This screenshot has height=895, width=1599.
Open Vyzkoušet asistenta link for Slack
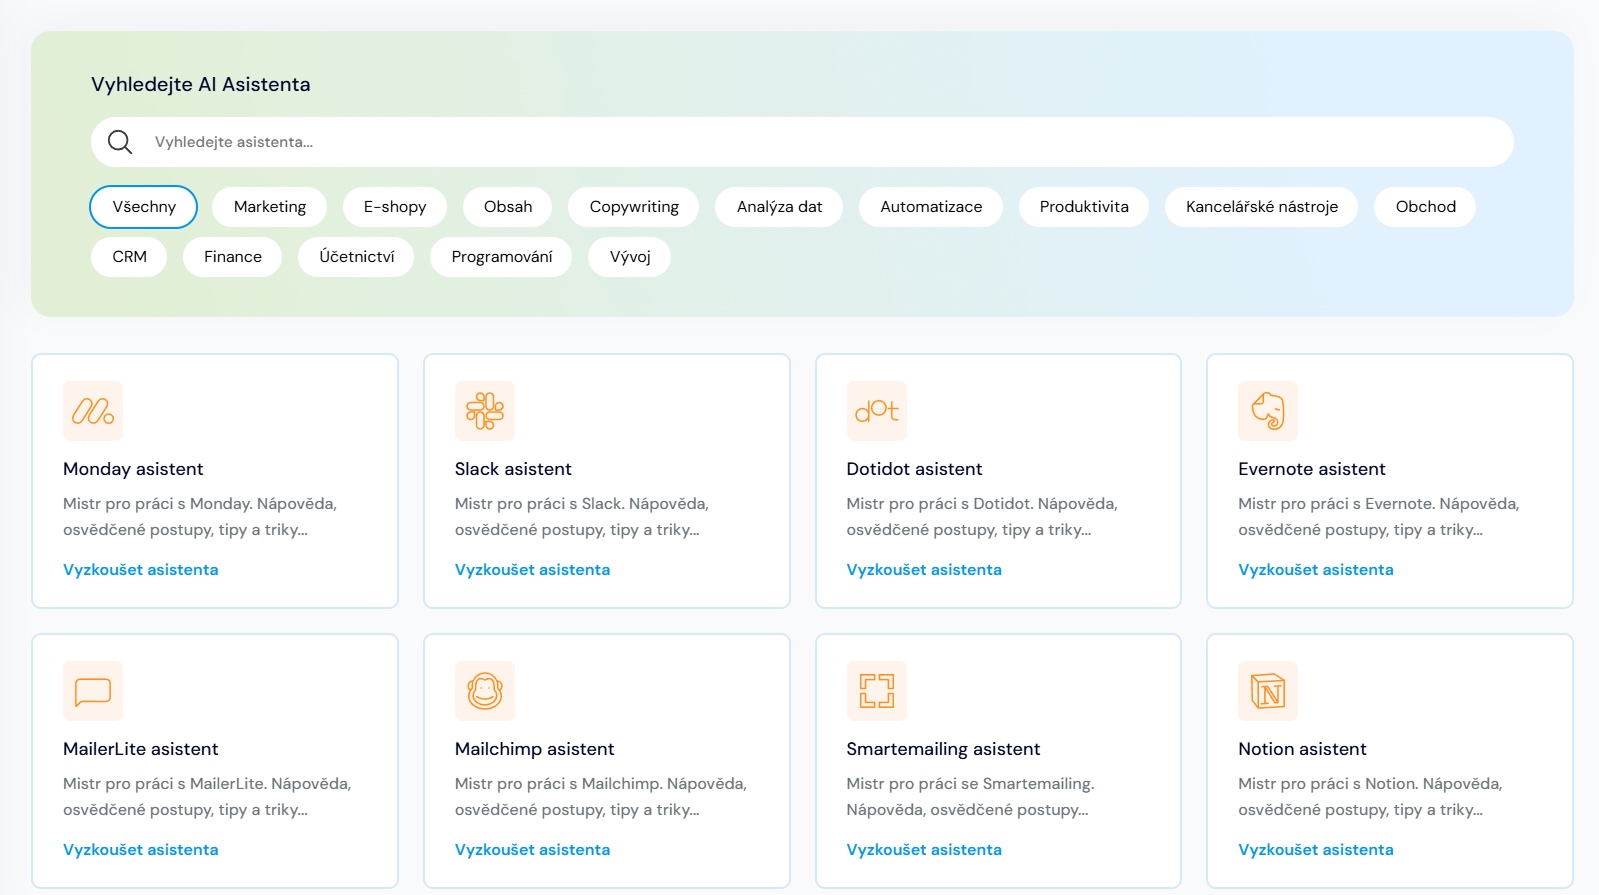point(532,570)
